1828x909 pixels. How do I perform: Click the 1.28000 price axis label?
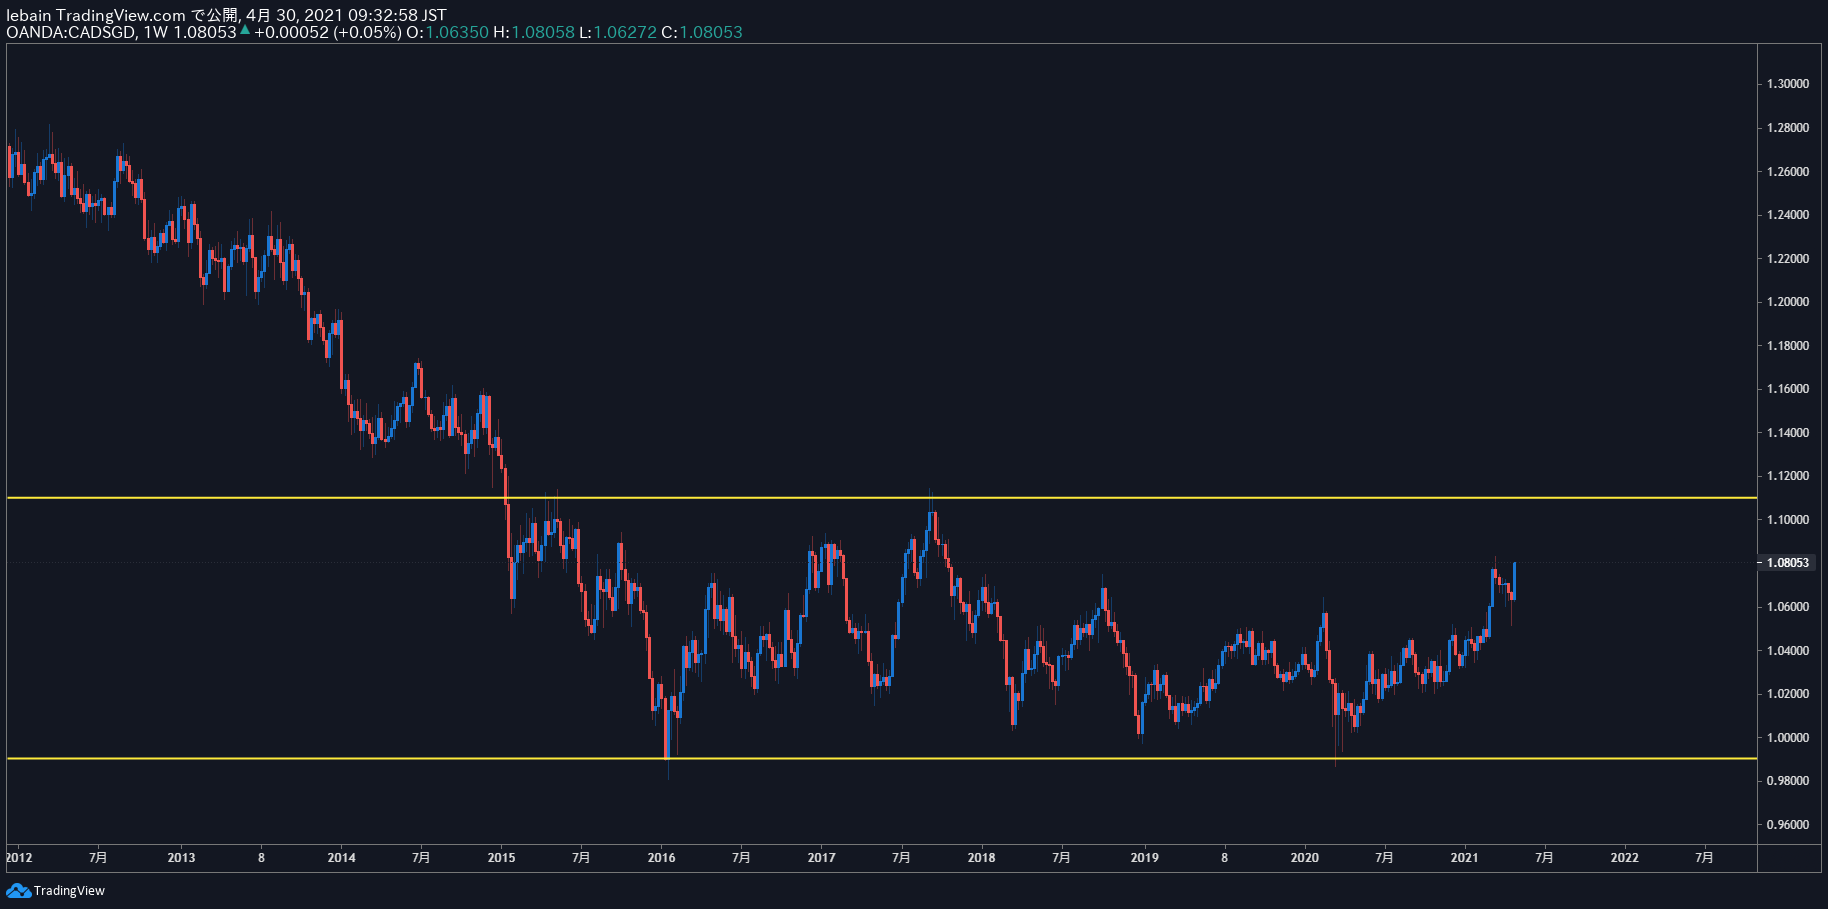1788,128
